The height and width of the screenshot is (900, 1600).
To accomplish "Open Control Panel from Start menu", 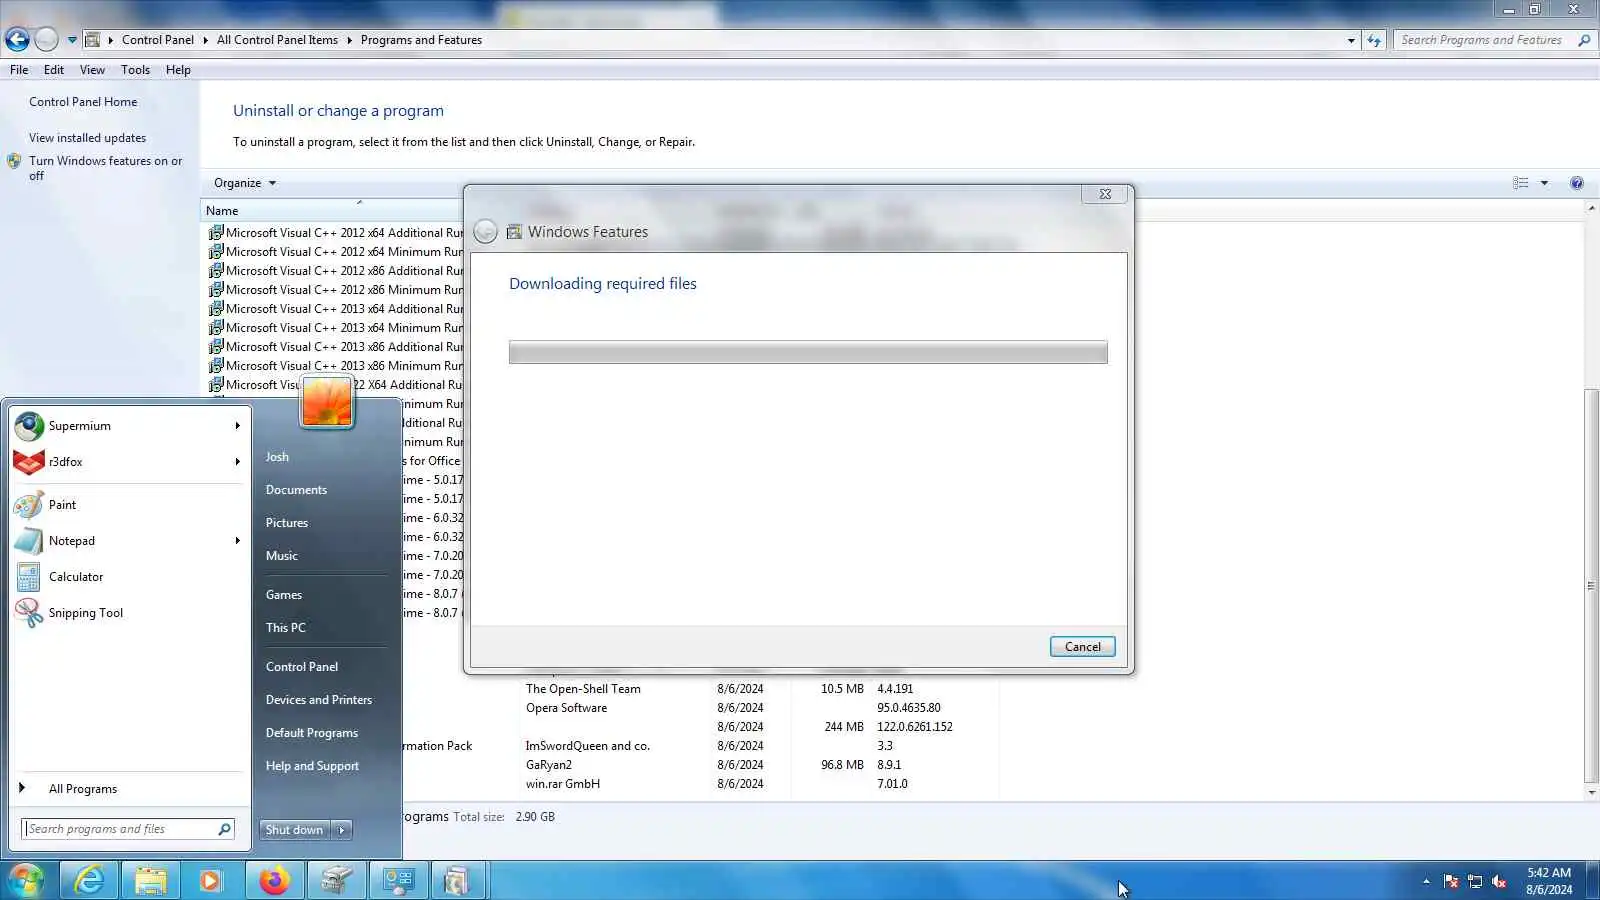I will 302,667.
